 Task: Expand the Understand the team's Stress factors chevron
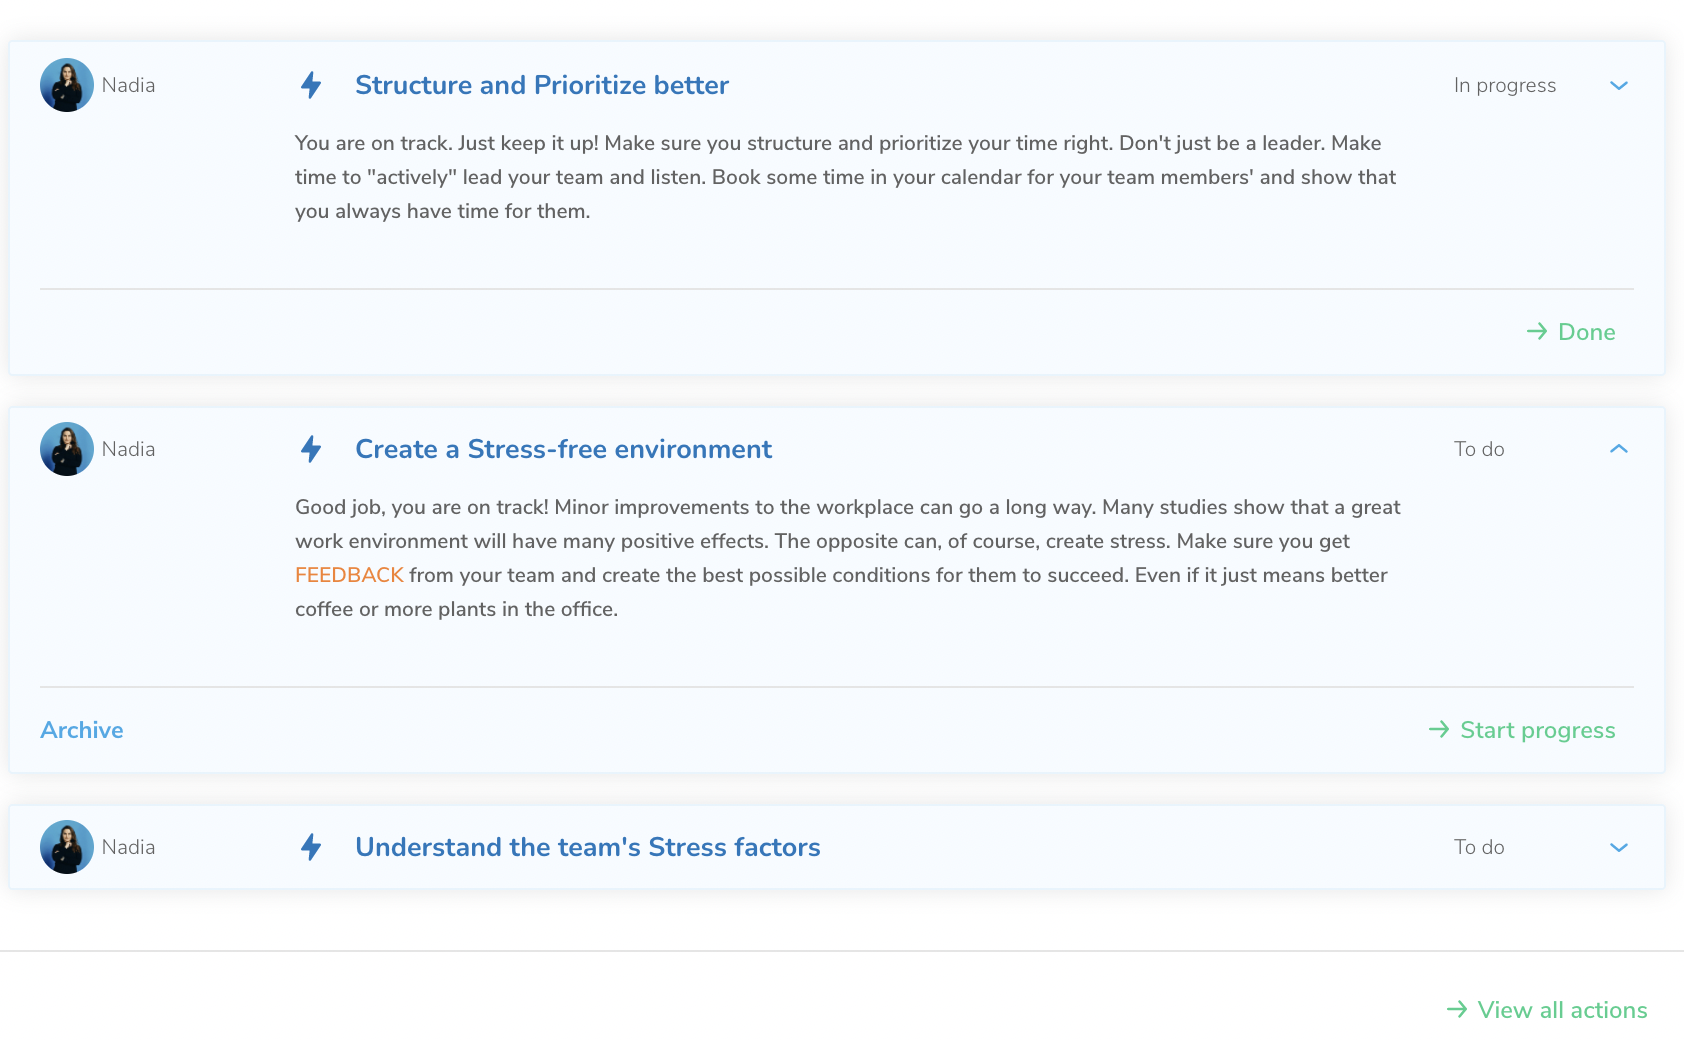(1619, 847)
